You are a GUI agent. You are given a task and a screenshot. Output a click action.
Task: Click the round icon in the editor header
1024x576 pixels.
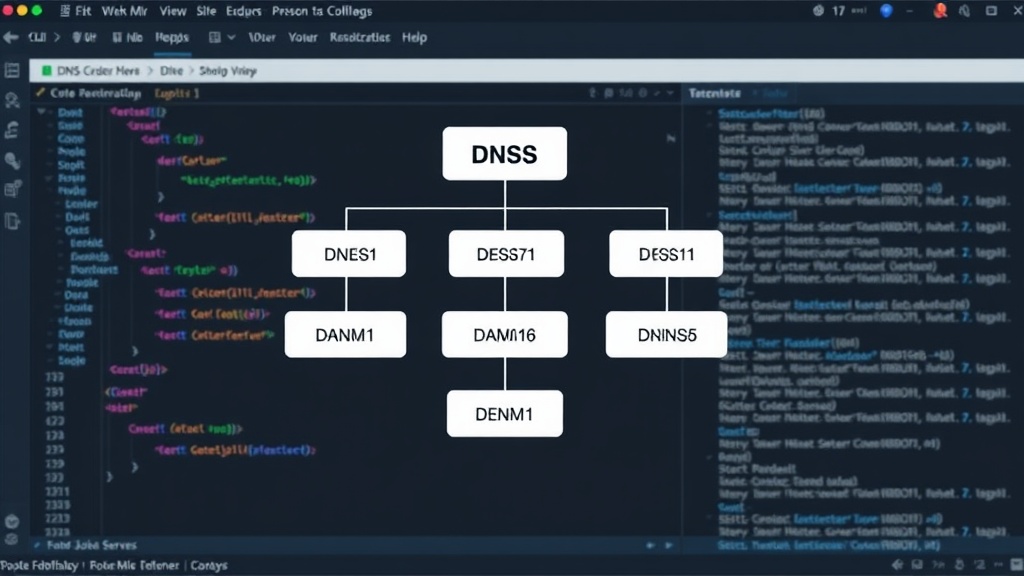pos(643,93)
